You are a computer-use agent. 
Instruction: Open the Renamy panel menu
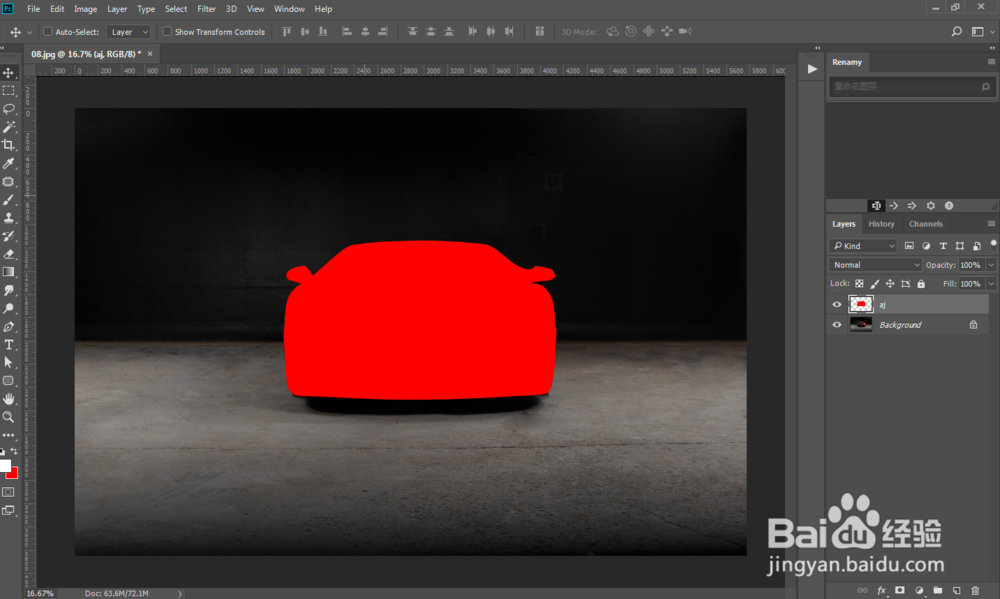(x=991, y=62)
